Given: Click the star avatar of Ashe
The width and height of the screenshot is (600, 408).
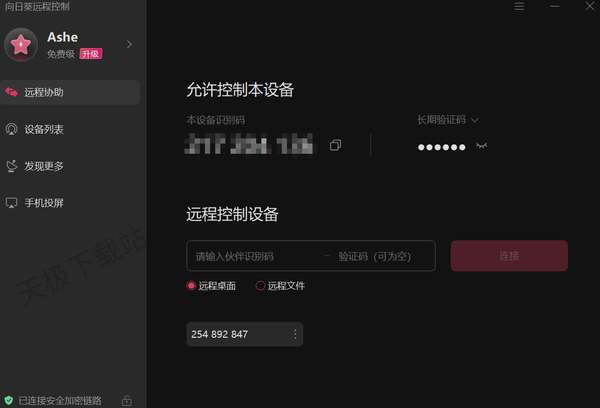Looking at the screenshot, I should pyautogui.click(x=21, y=45).
